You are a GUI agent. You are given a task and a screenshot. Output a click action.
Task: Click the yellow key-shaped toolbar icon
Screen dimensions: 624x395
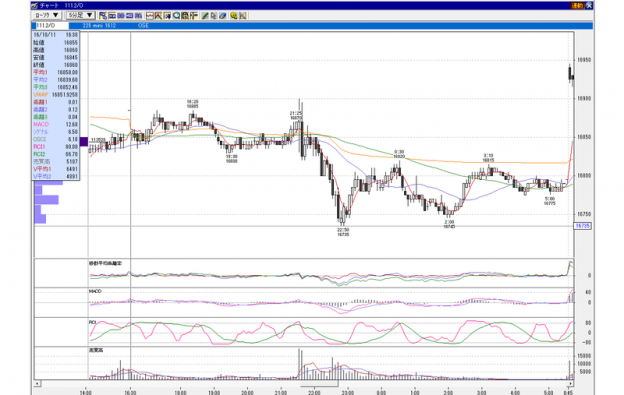(x=234, y=16)
